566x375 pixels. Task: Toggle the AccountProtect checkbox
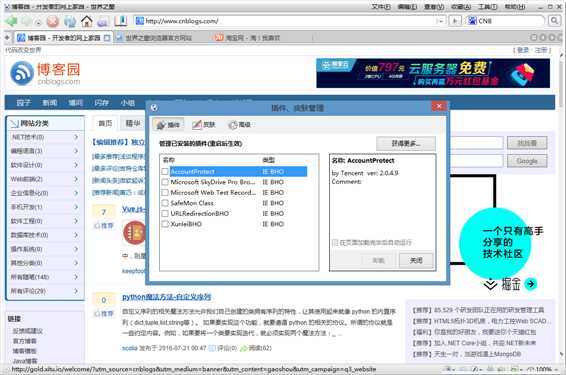click(165, 171)
